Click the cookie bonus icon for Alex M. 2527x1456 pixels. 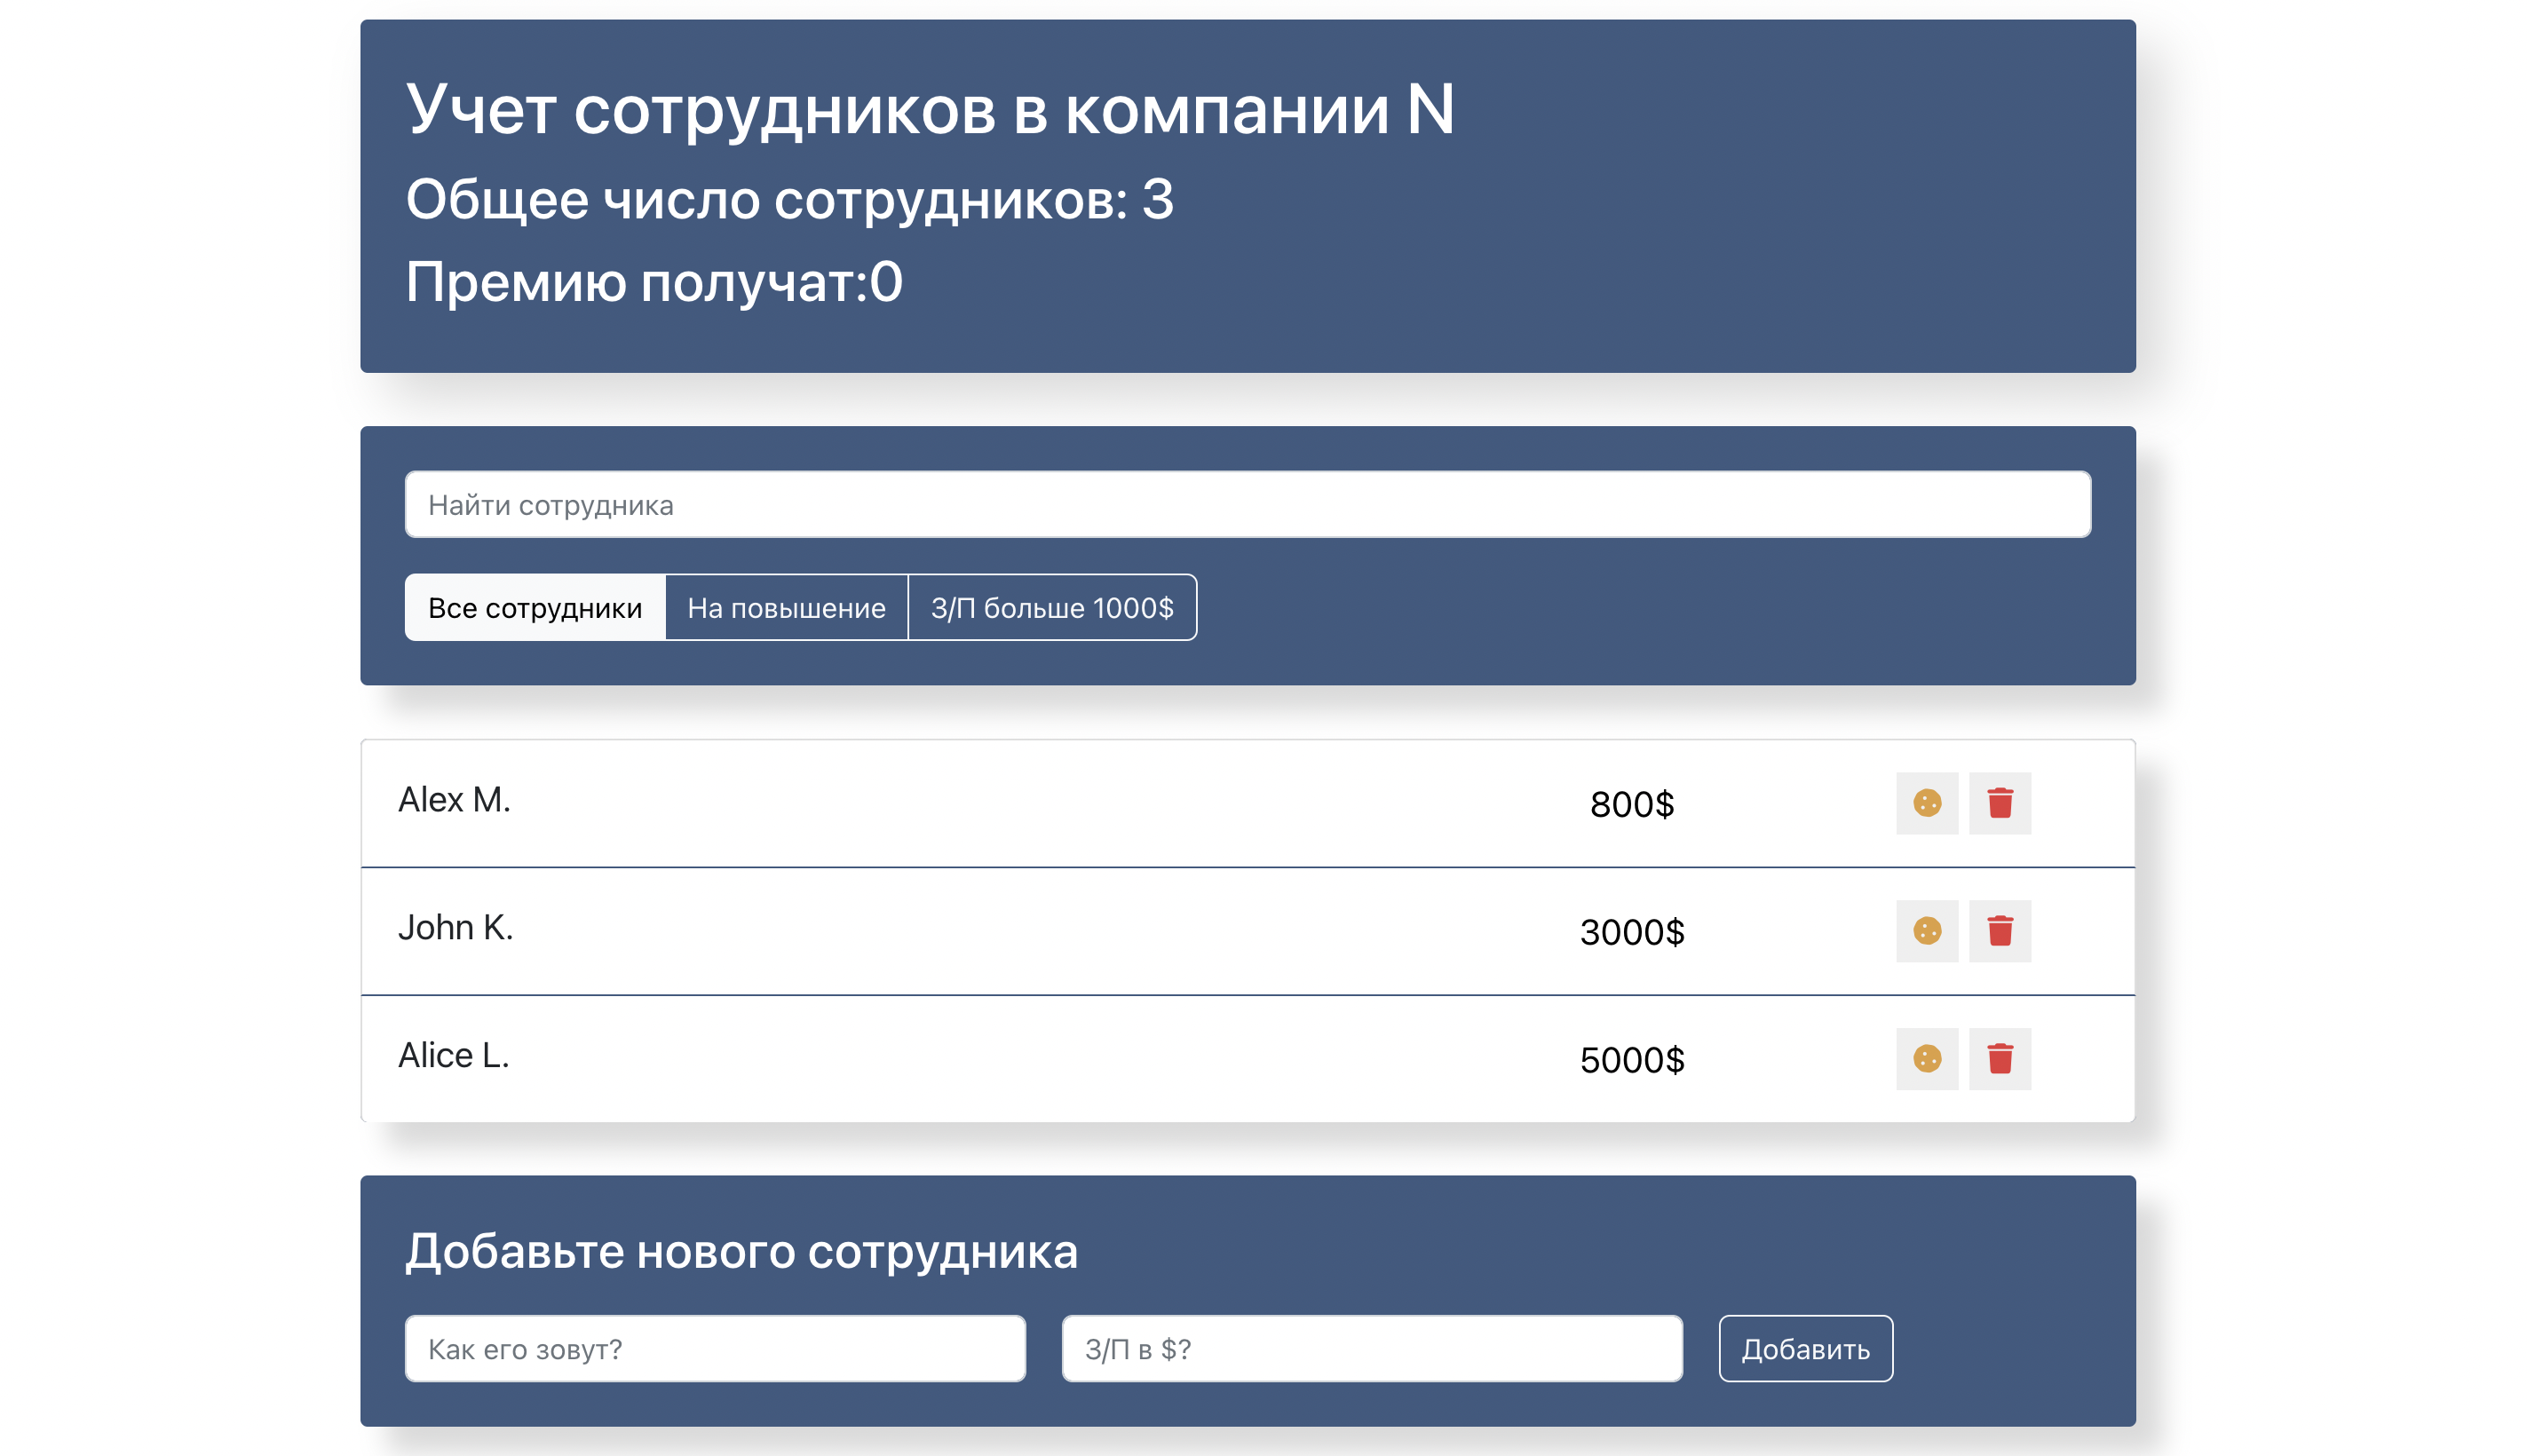click(x=1926, y=803)
